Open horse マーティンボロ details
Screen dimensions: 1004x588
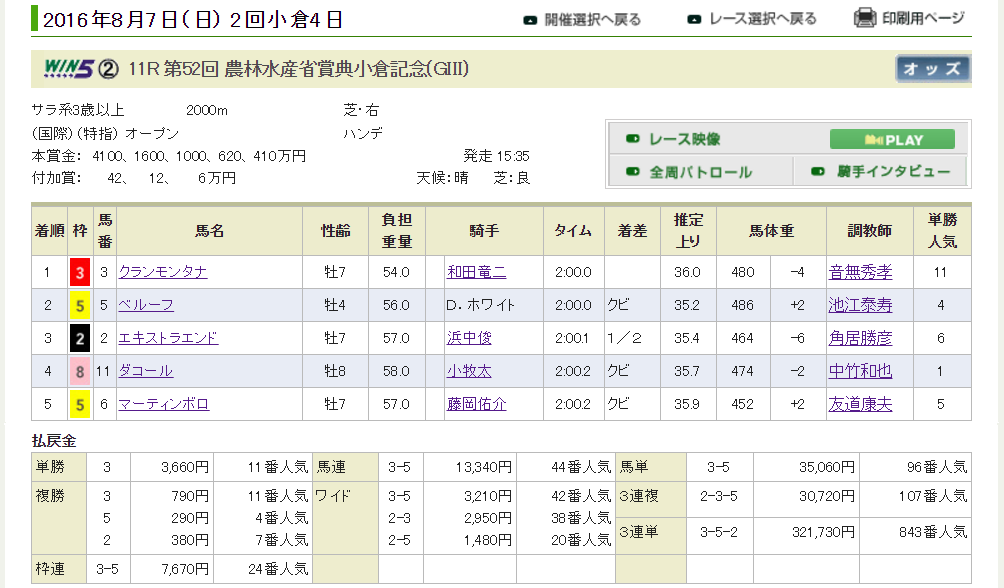click(164, 405)
